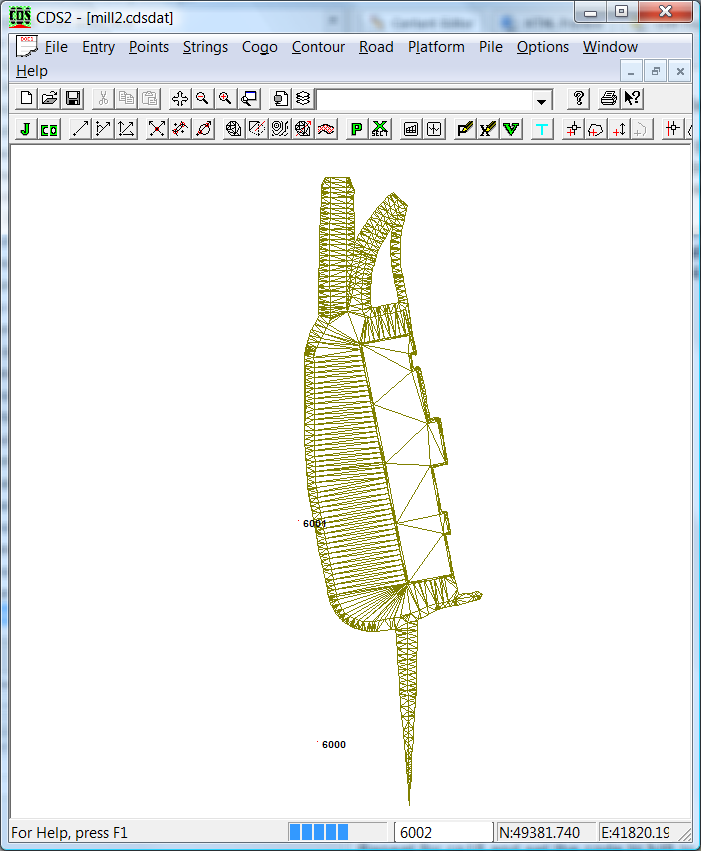Open the Contour menu
Screen dimensions: 701x851
(318, 47)
